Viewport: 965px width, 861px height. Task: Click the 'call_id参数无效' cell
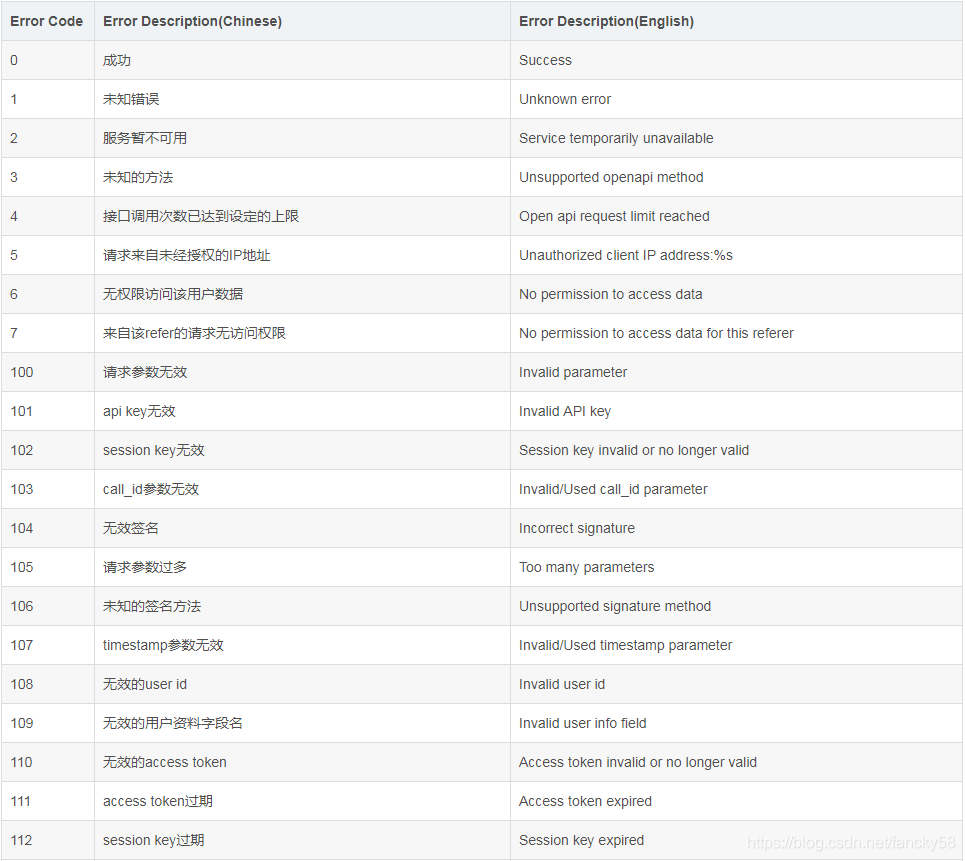click(x=302, y=489)
